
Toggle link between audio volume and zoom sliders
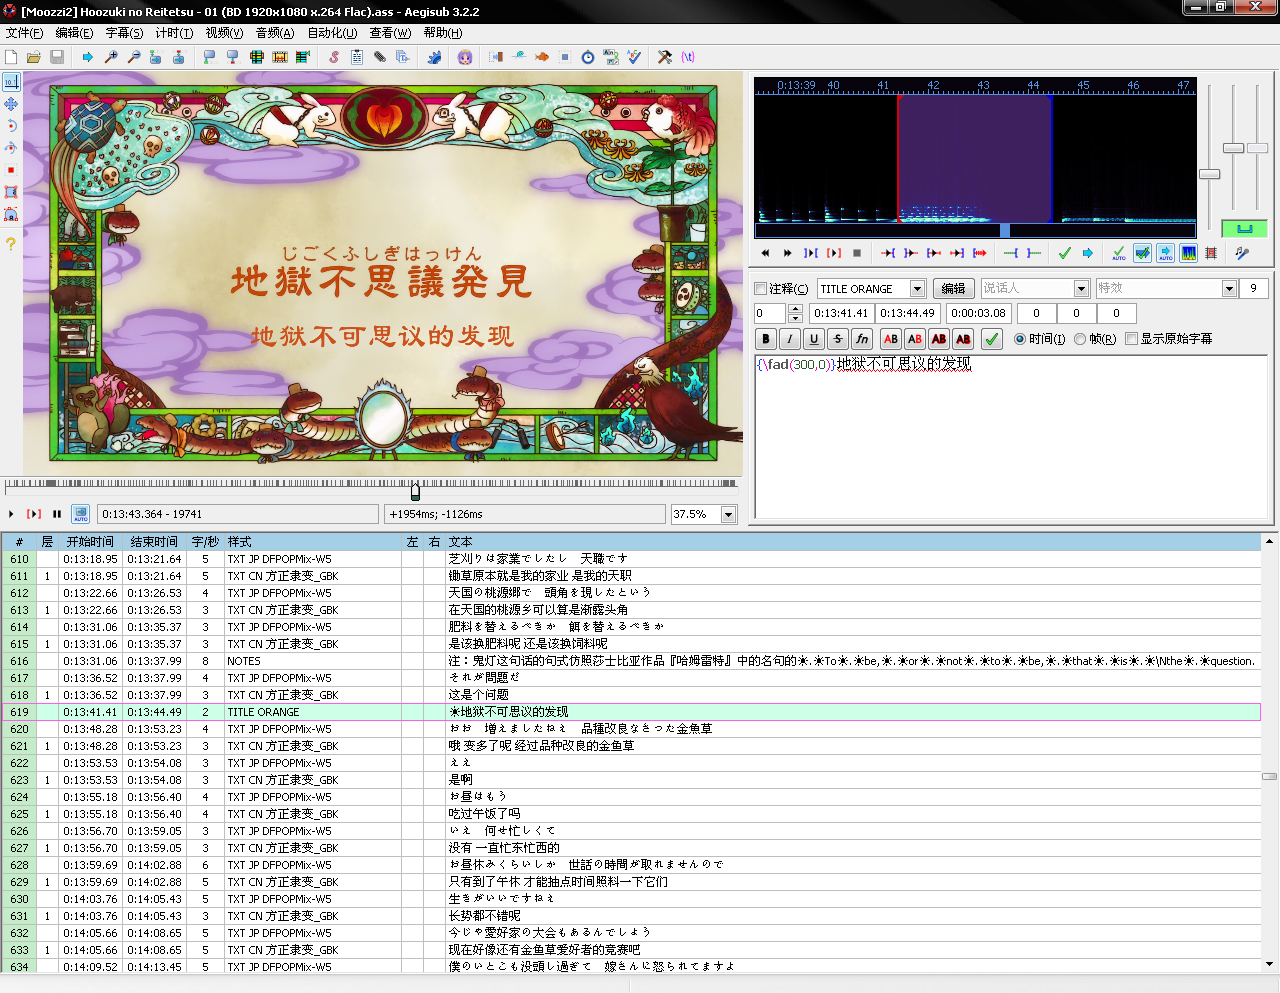(1245, 229)
